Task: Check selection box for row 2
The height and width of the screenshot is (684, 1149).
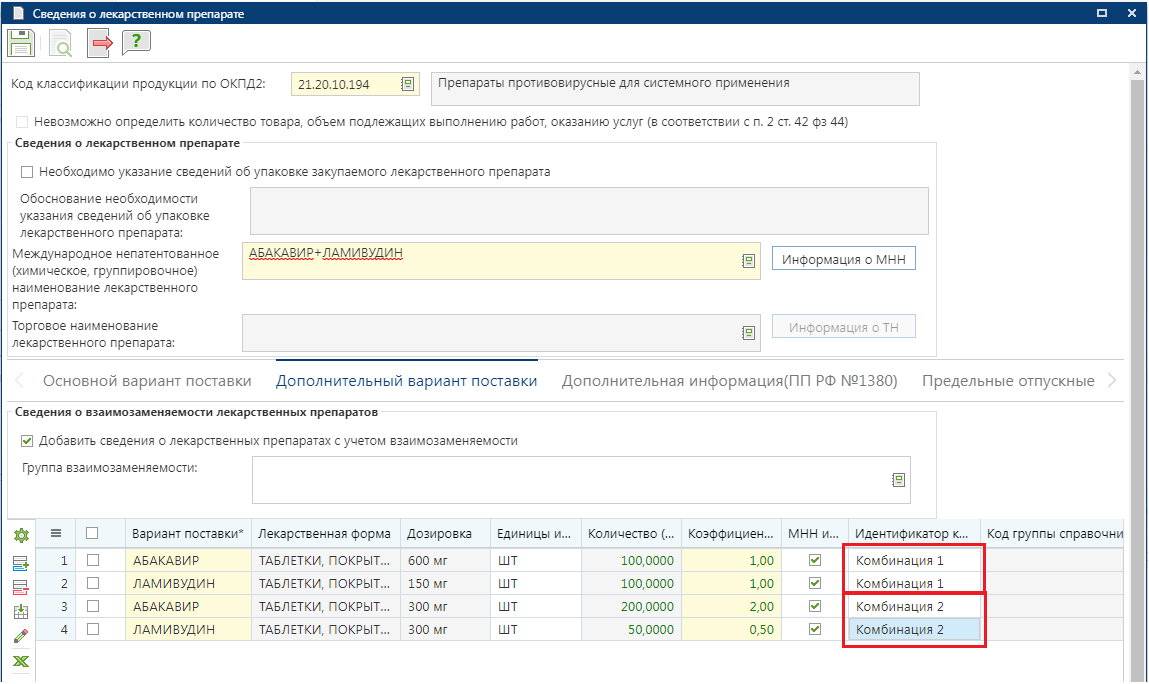Action: coord(92,583)
